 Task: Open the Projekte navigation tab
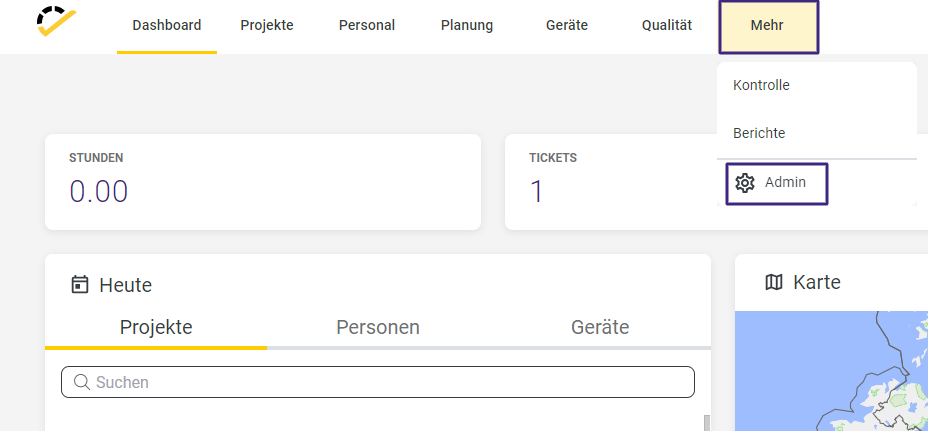coord(267,26)
